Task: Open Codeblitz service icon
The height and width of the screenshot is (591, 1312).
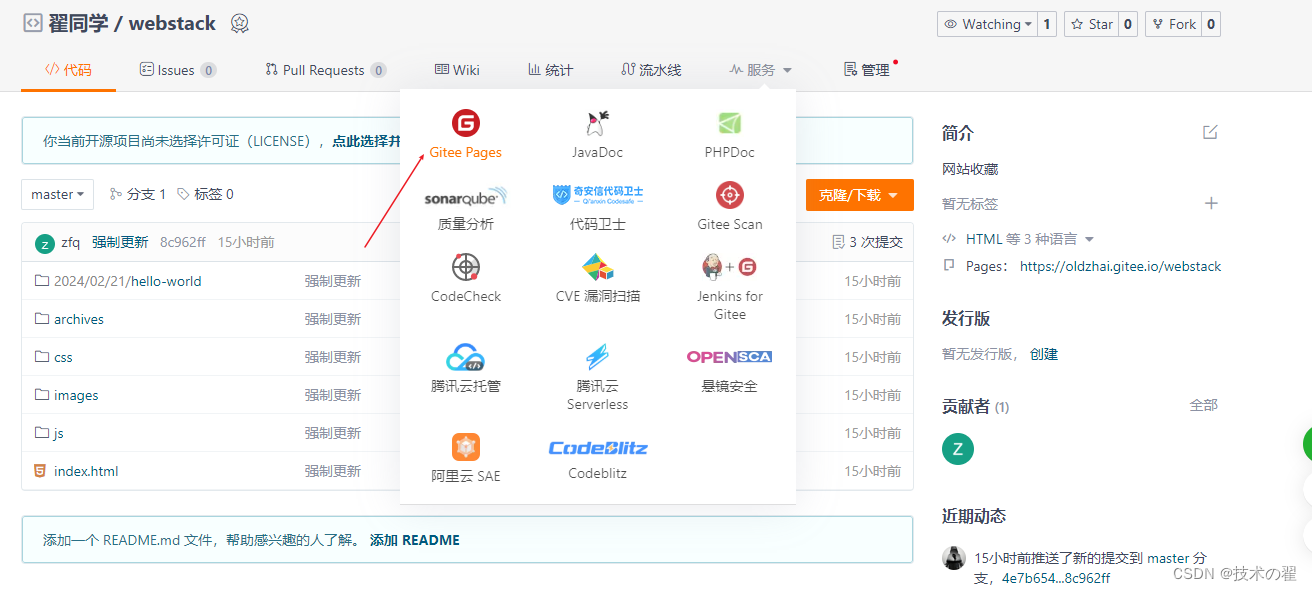Action: [x=598, y=447]
